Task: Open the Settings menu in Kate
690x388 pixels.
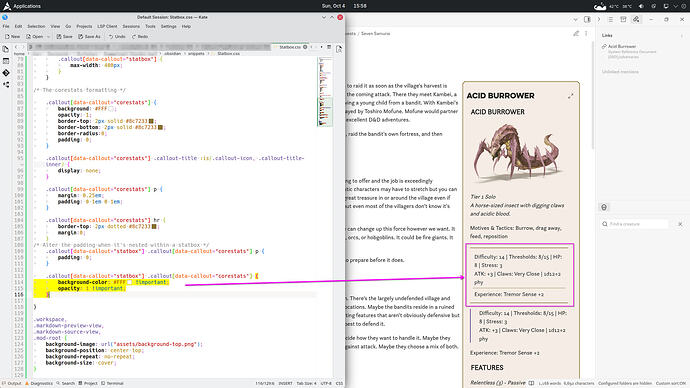Action: [169, 26]
